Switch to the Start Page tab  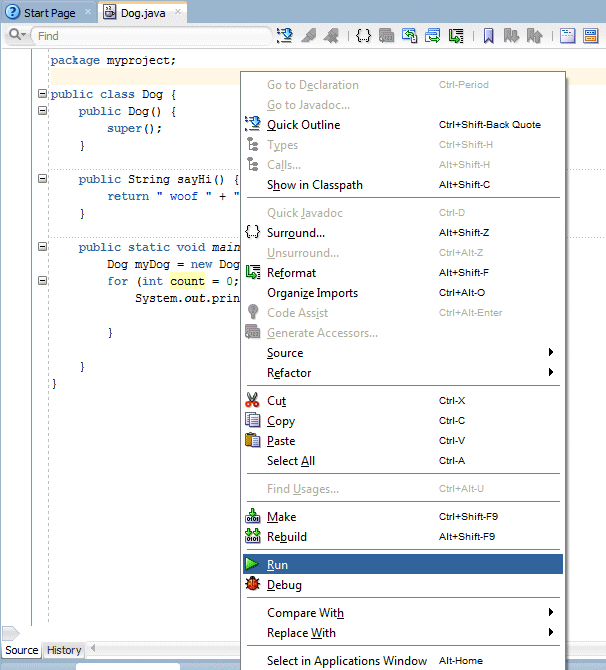[x=49, y=13]
